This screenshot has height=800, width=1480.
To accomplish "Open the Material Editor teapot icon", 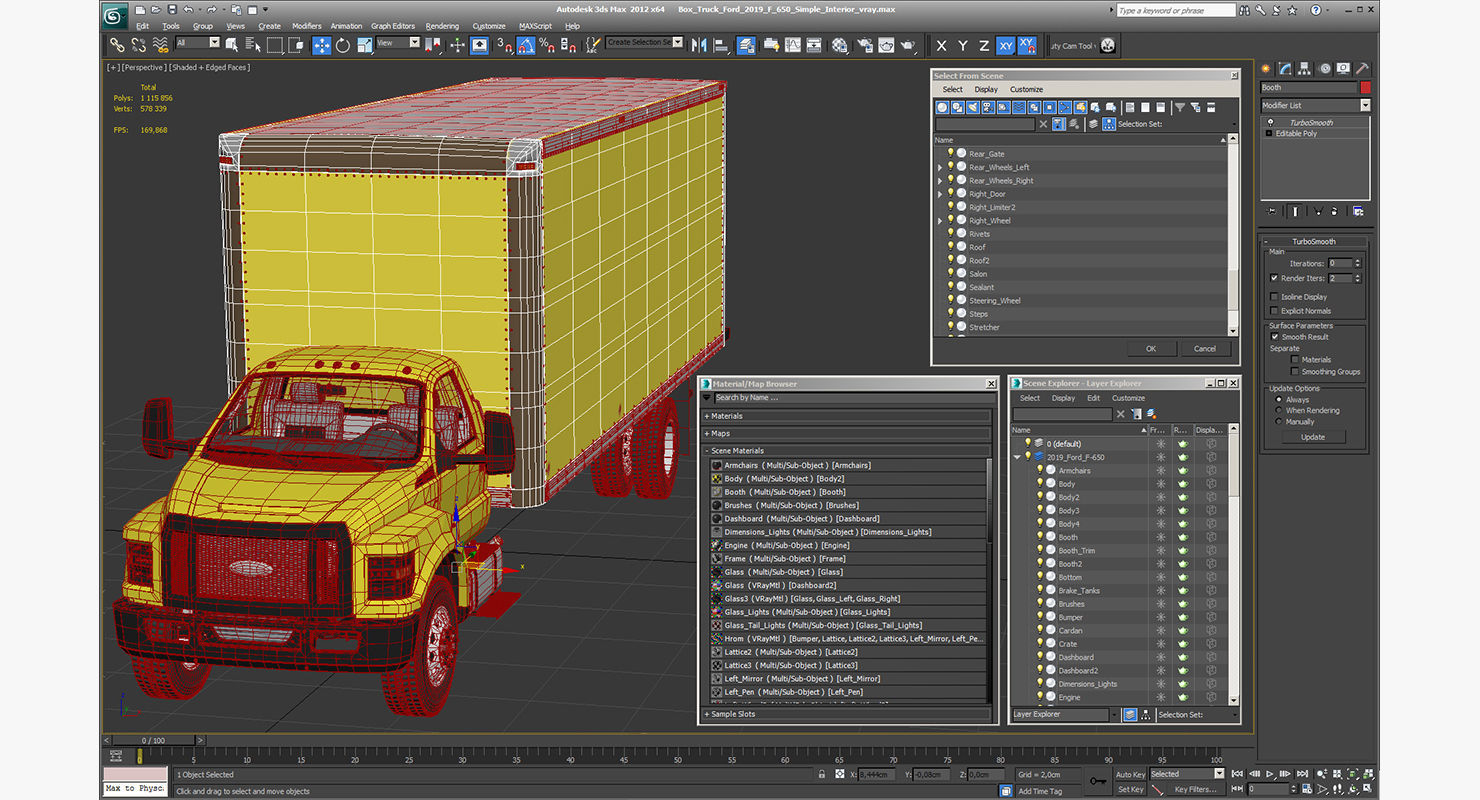I will 839,45.
